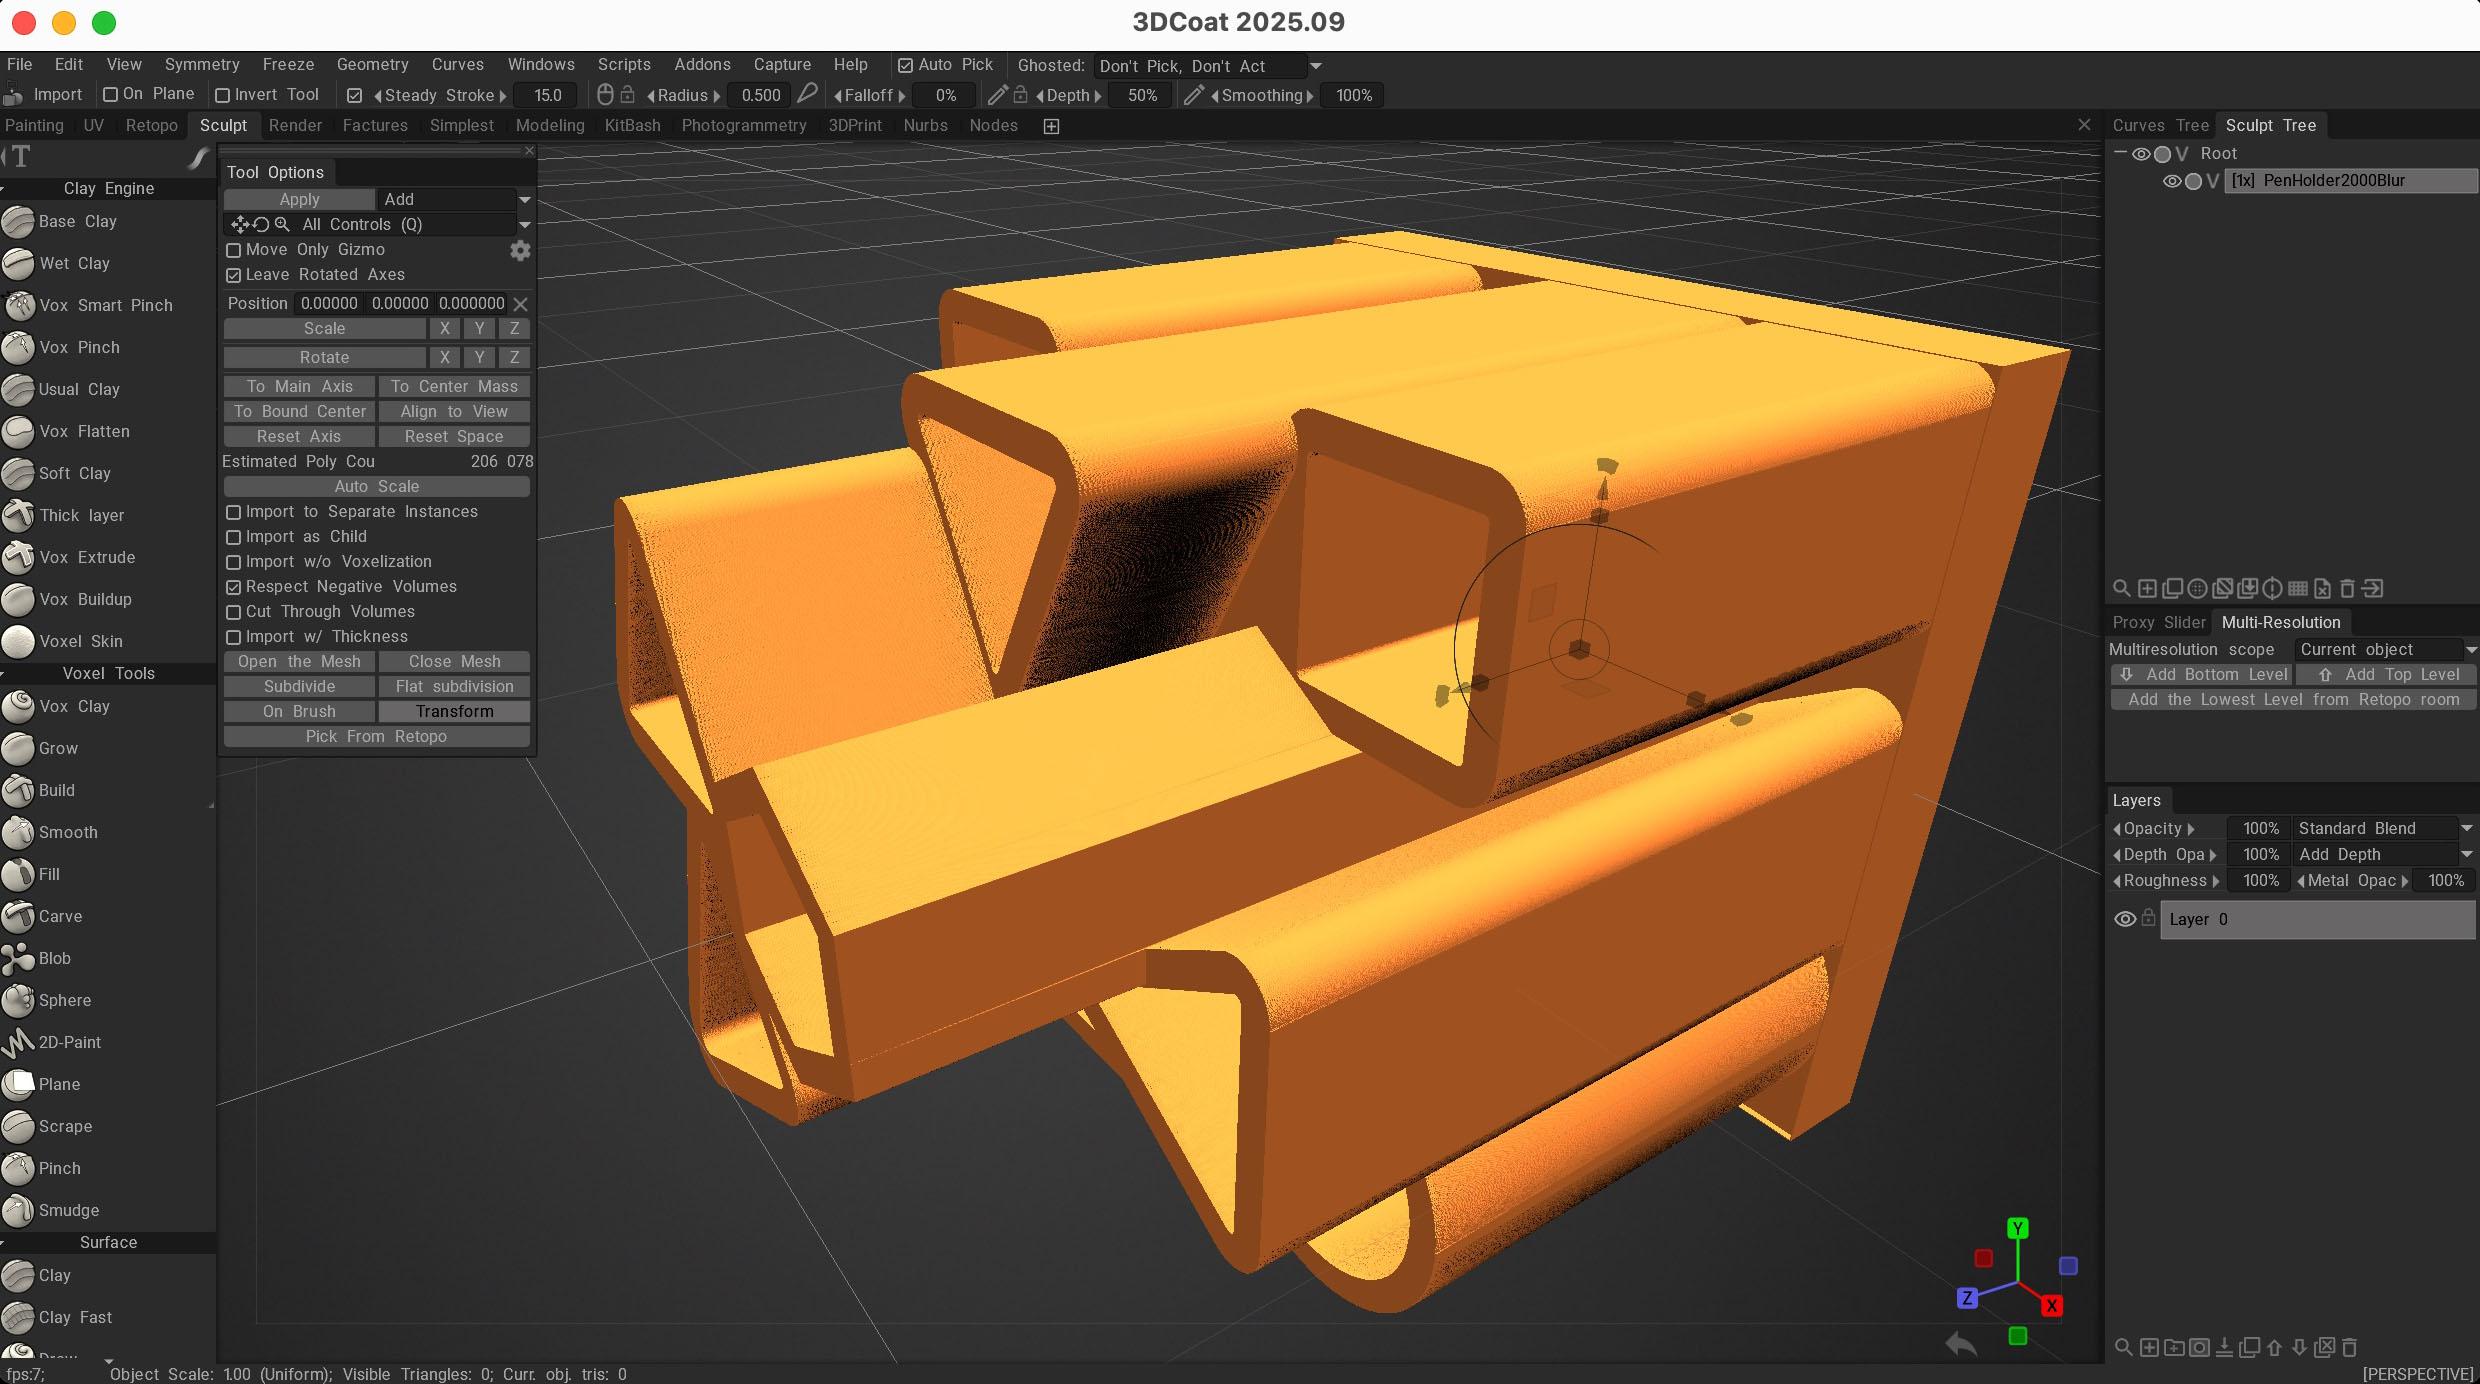Pick the 2D-Paint tool icon
The image size is (2480, 1384).
pyautogui.click(x=18, y=1042)
